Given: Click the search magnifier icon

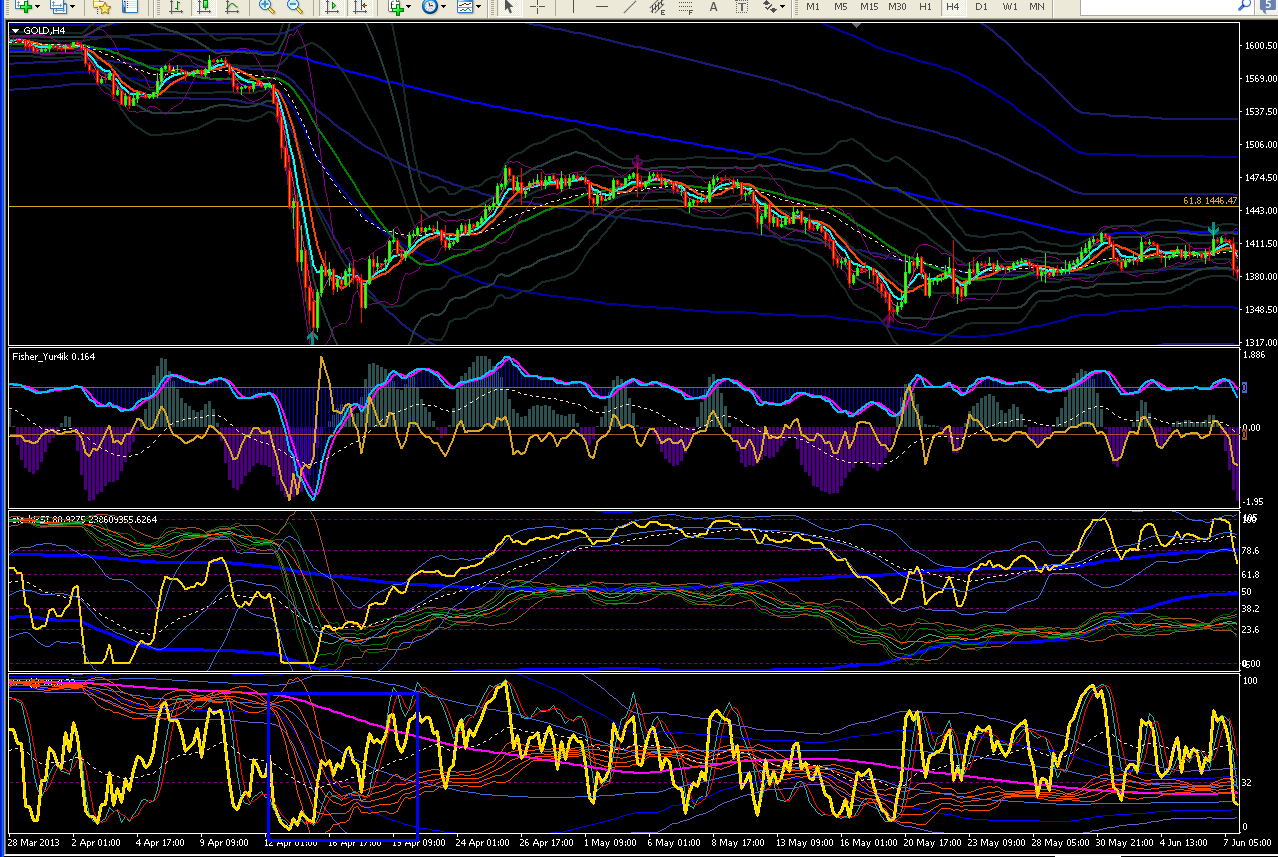Looking at the screenshot, I should pyautogui.click(x=1245, y=7).
